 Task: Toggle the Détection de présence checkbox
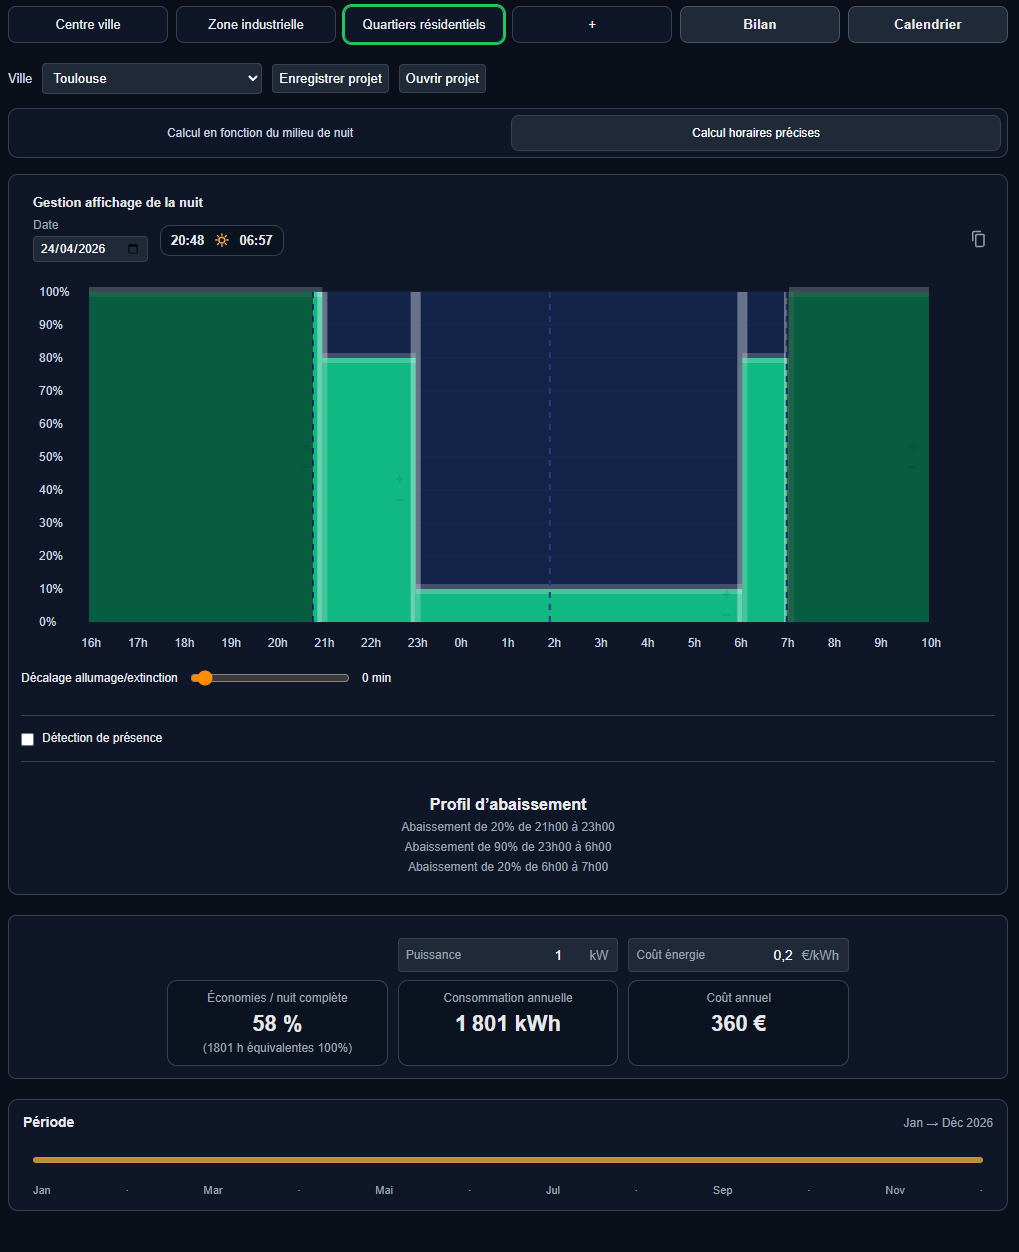click(28, 739)
